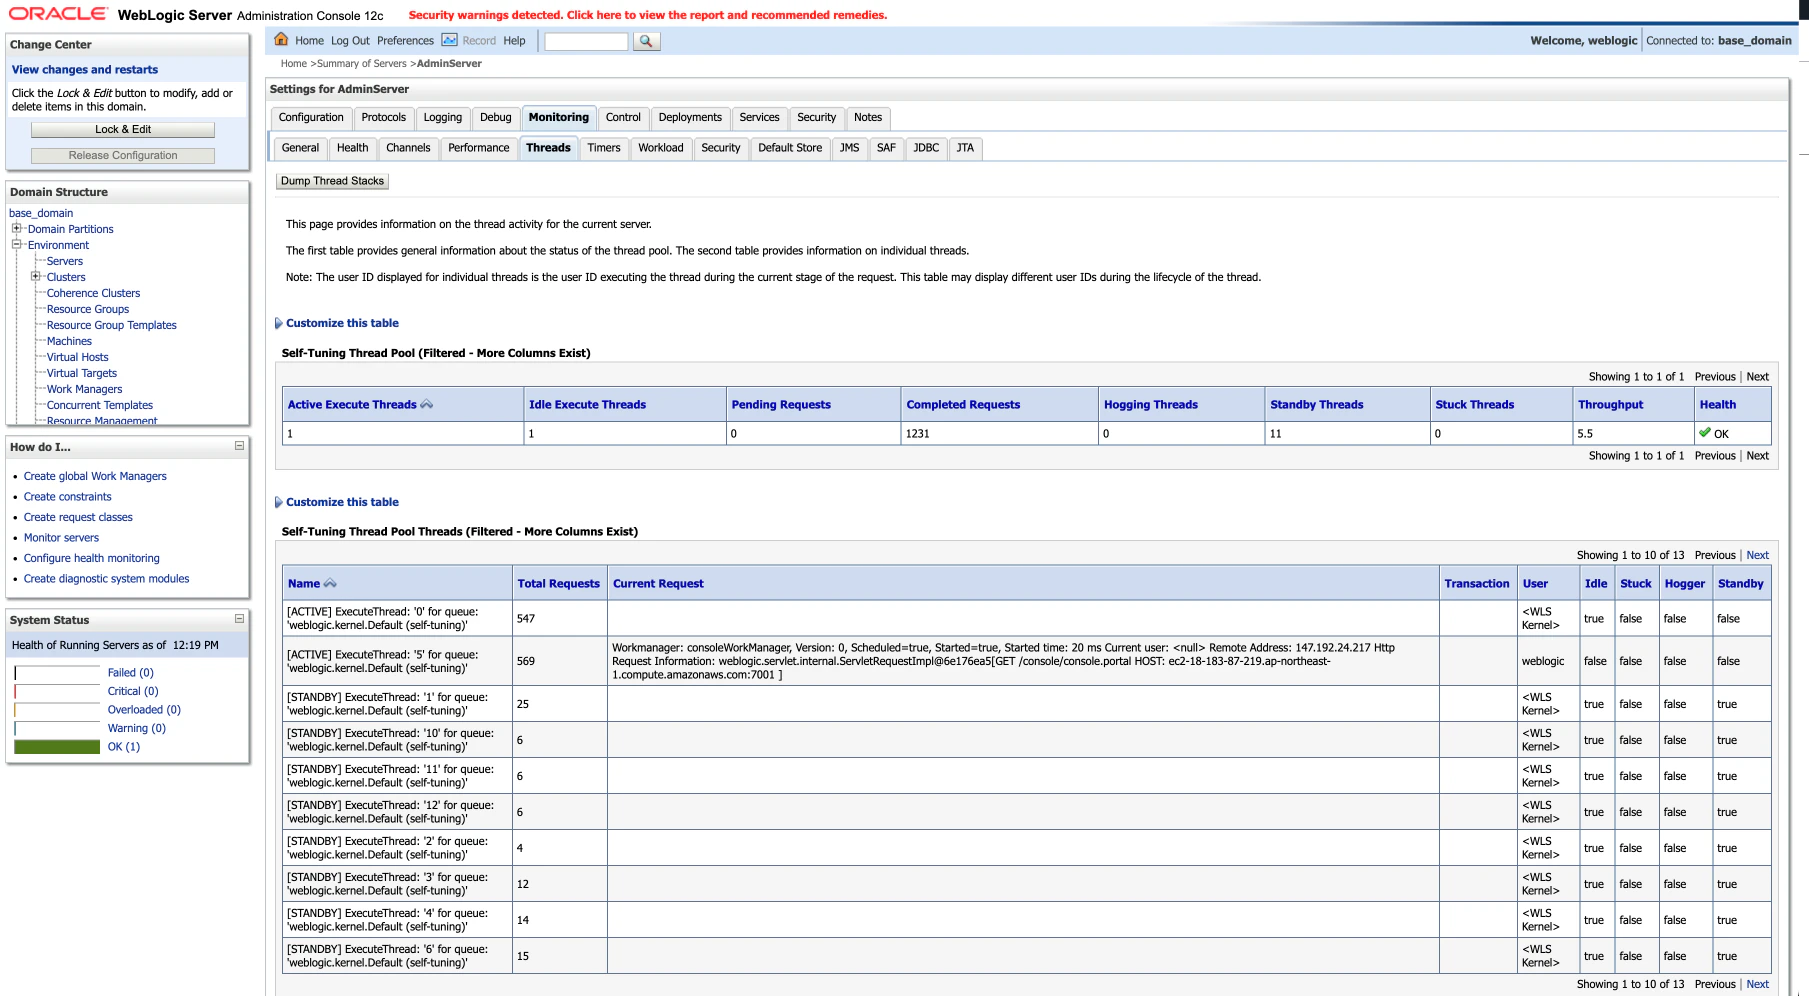Click the security warnings report link
Image resolution: width=1809 pixels, height=996 pixels.
pos(648,15)
